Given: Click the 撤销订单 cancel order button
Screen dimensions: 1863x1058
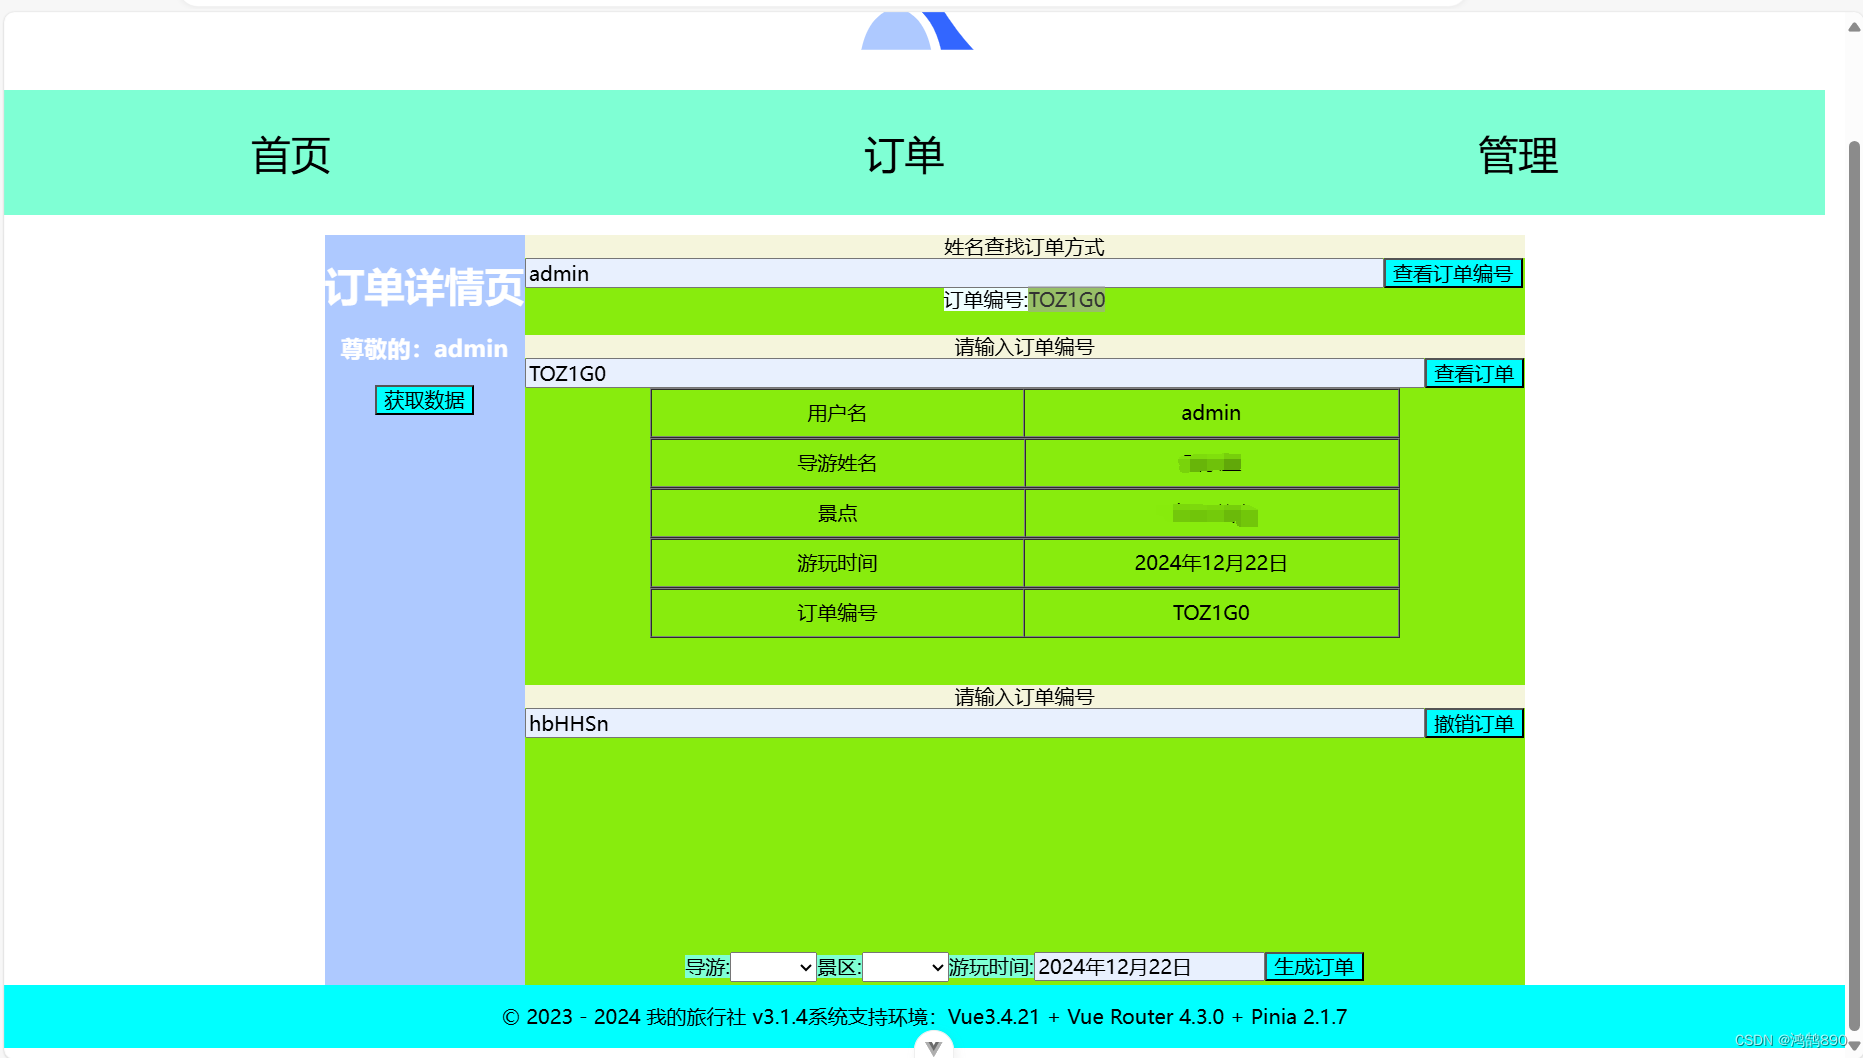Looking at the screenshot, I should pos(1474,723).
